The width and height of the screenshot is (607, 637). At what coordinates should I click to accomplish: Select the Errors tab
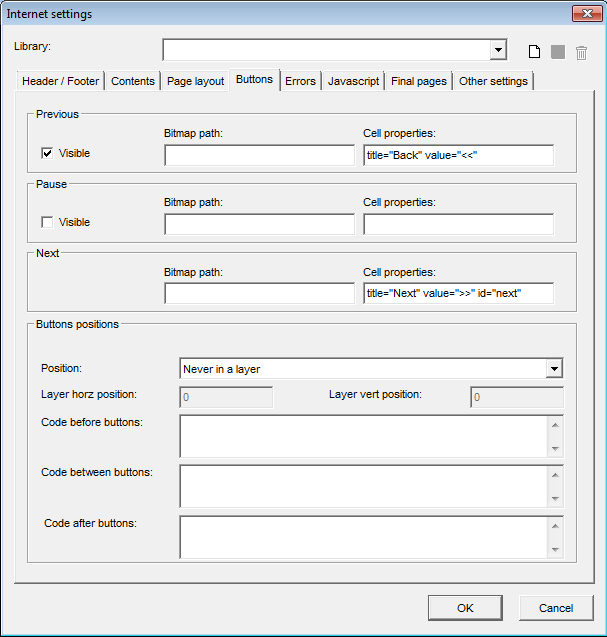[300, 81]
